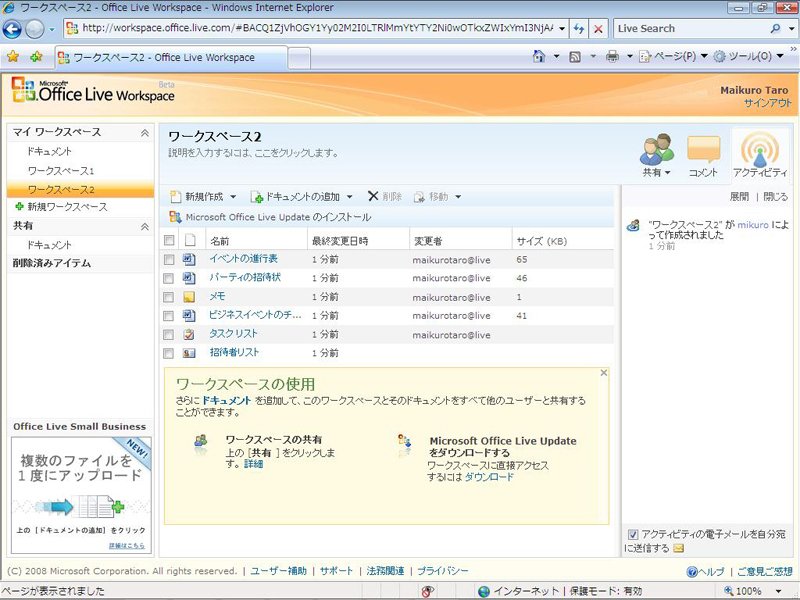
Task: Click Word icon beside イベントの進行表
Action: 189,259
